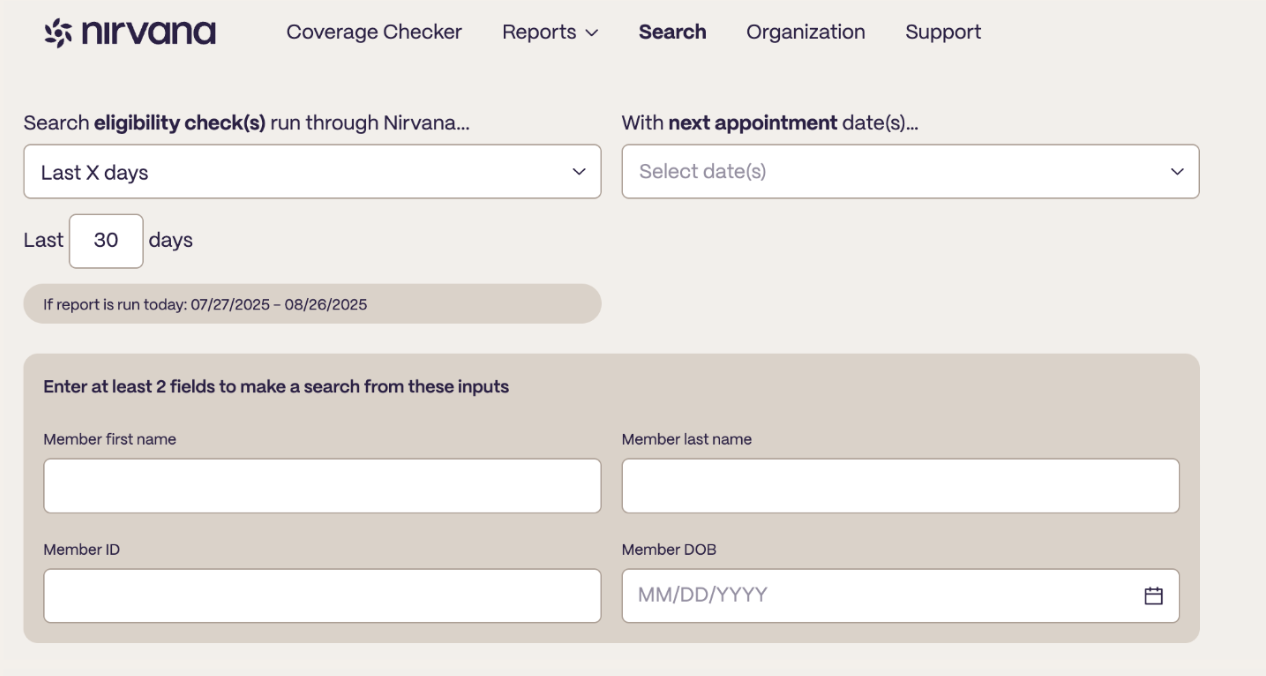The height and width of the screenshot is (676, 1266).
Task: Click the date range info pill
Action: pos(312,304)
